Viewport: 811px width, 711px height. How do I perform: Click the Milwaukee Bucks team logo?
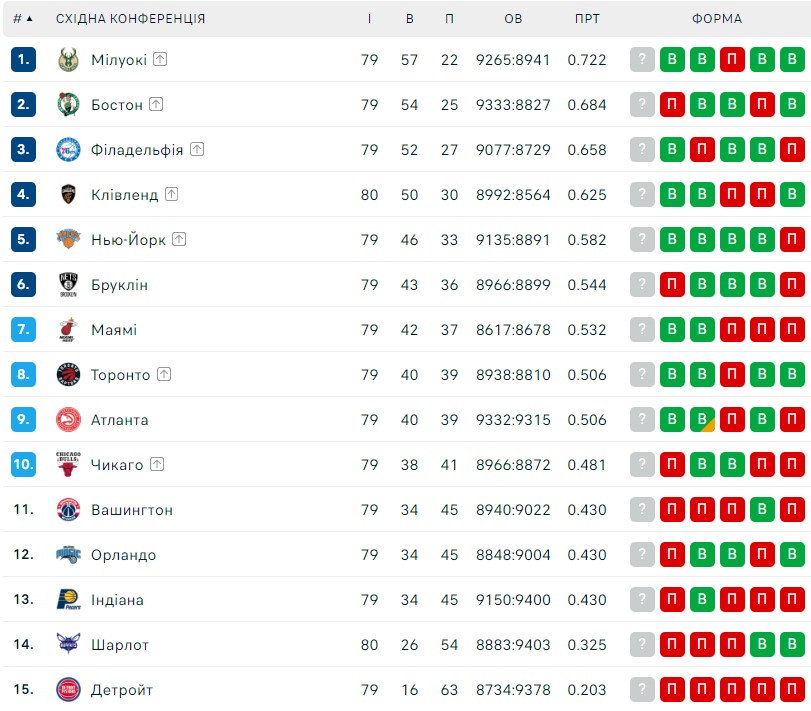[x=68, y=59]
